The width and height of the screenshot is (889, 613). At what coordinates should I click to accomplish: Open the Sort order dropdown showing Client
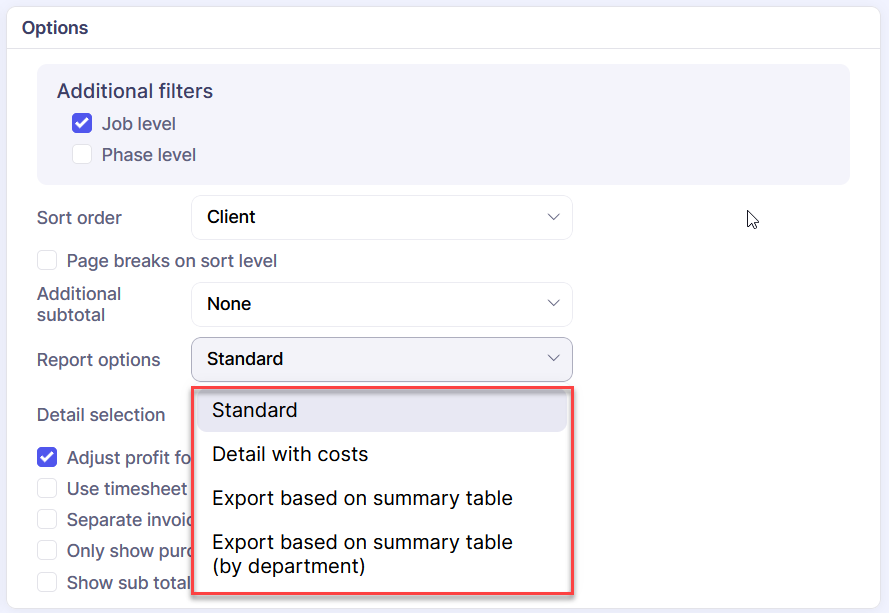[x=380, y=217]
